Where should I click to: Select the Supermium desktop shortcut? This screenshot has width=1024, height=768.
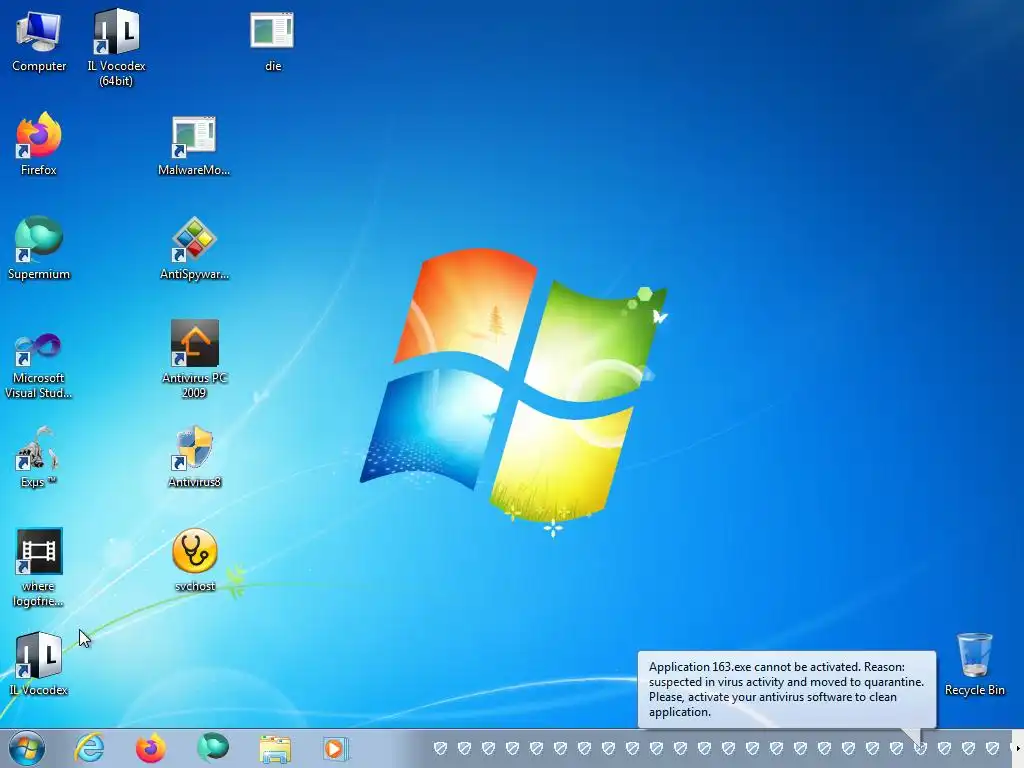coord(39,248)
